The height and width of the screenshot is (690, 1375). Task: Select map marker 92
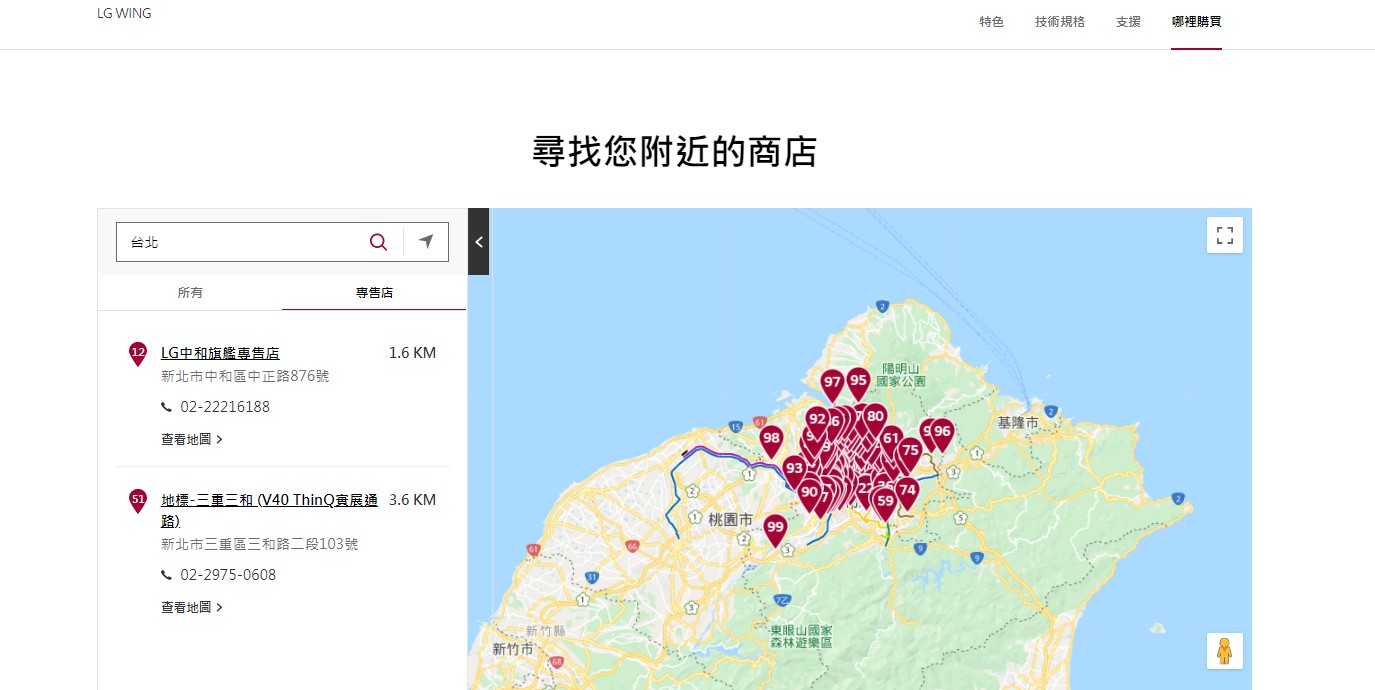(817, 420)
